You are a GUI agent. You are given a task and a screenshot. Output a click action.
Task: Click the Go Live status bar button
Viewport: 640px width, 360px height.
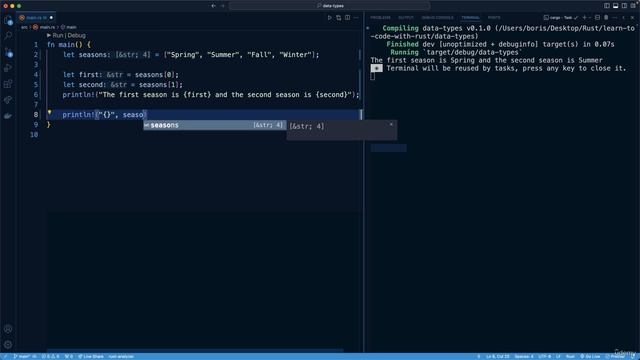(590, 356)
